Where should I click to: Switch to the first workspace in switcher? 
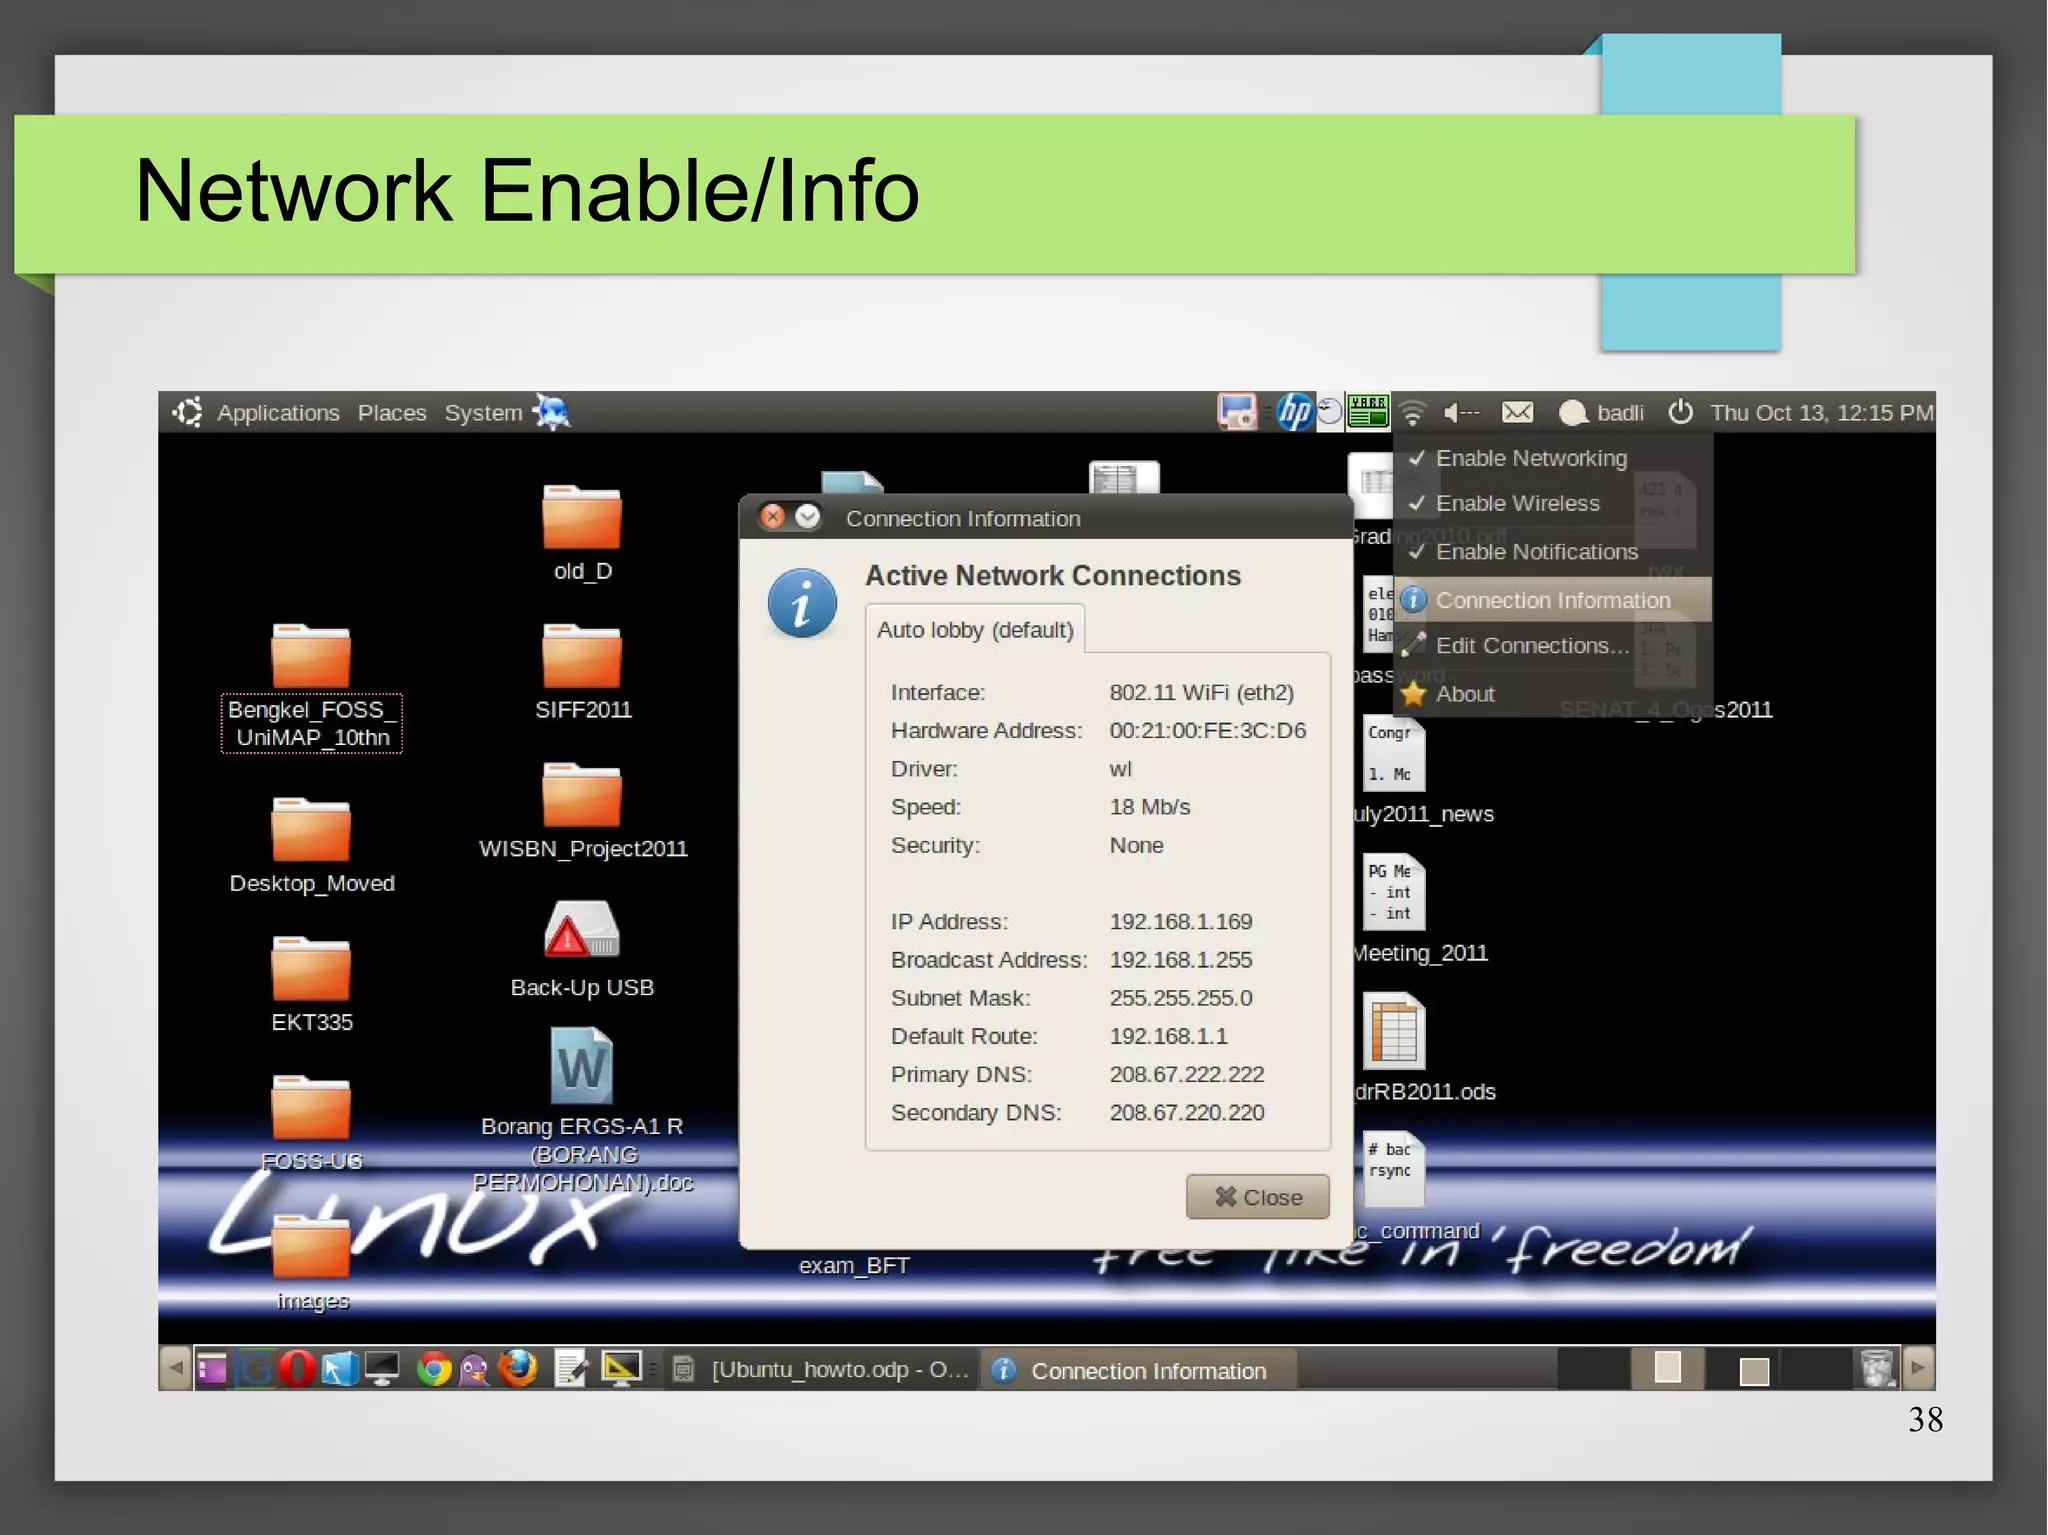(x=1594, y=1368)
